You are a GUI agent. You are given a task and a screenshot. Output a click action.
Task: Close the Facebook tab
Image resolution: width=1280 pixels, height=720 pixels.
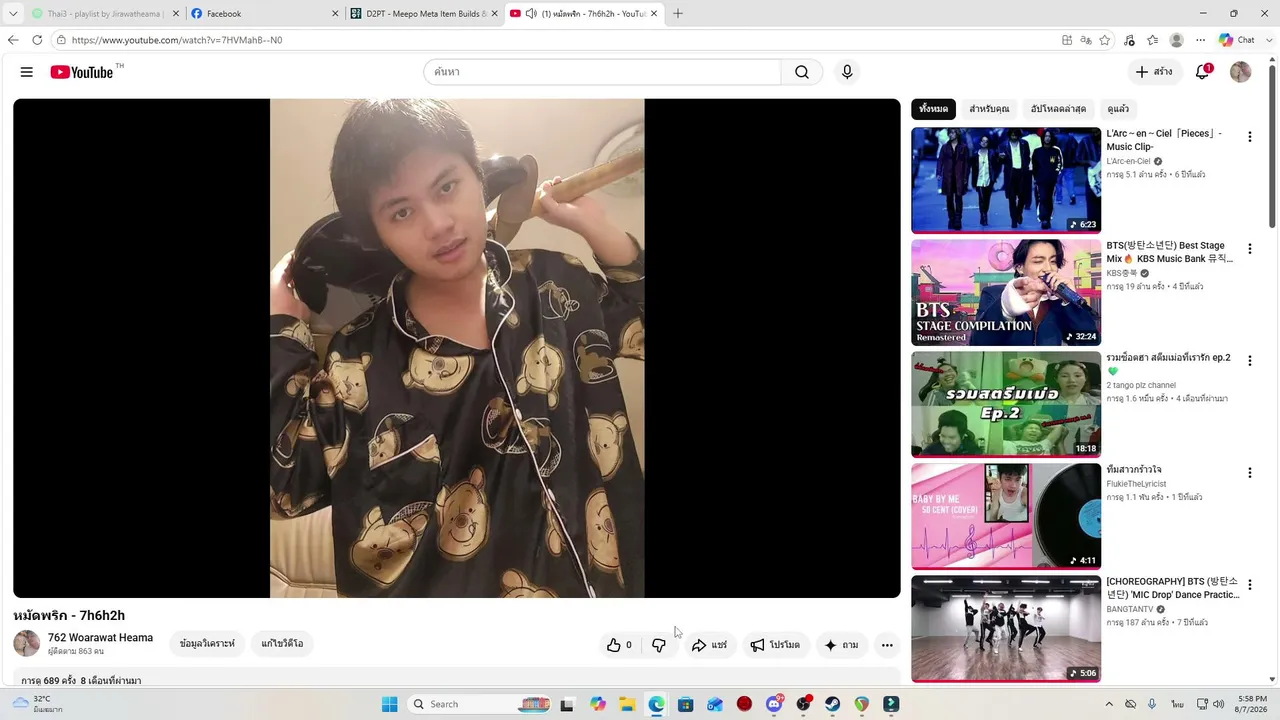[335, 14]
